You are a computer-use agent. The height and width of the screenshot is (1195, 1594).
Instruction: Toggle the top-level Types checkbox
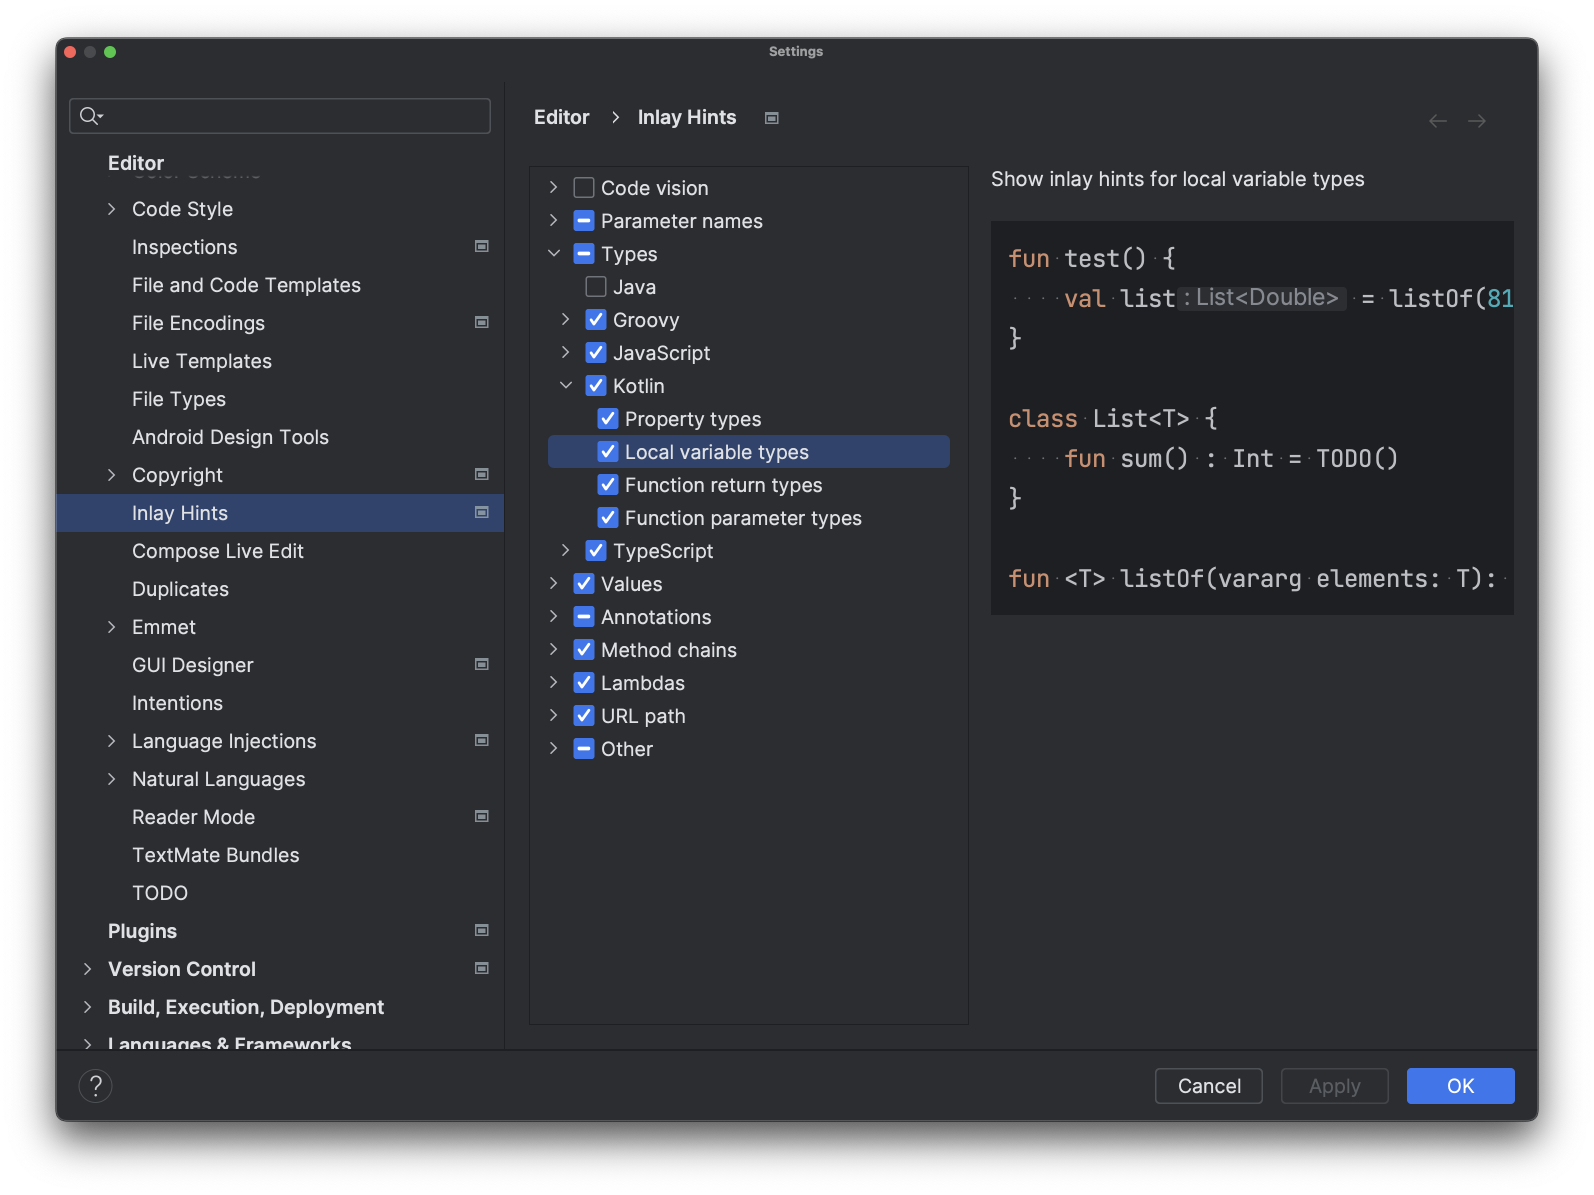[584, 254]
